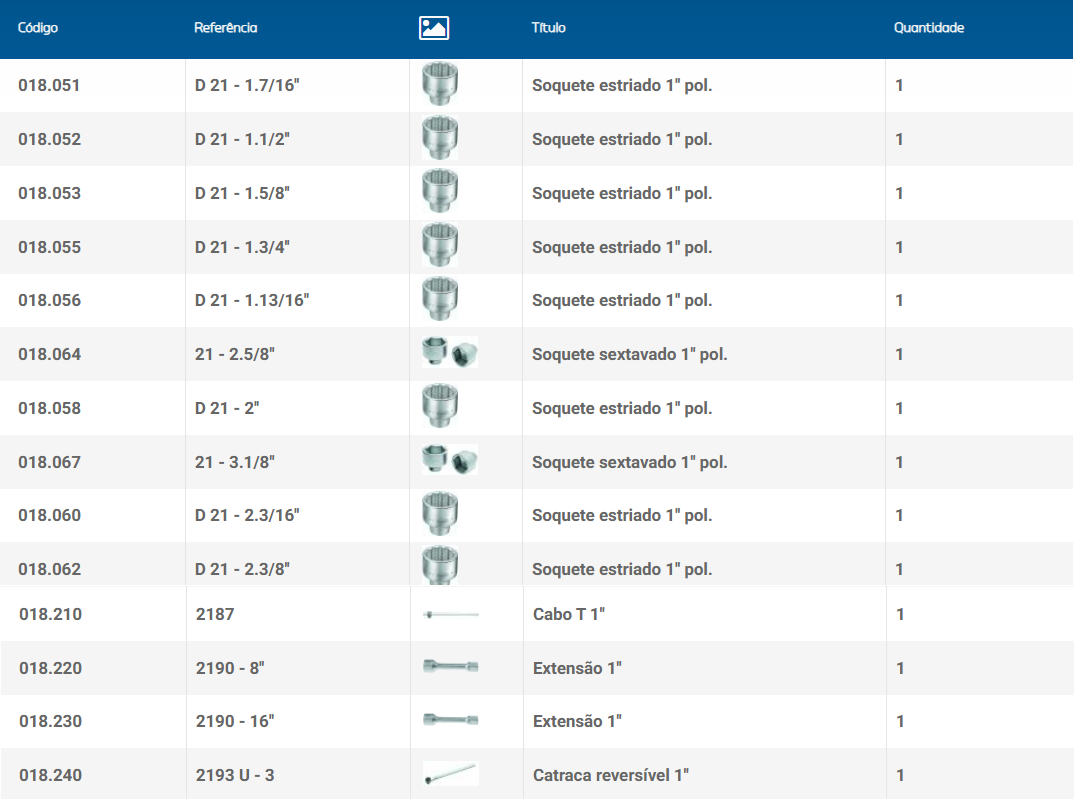Click the Título column header

click(548, 28)
